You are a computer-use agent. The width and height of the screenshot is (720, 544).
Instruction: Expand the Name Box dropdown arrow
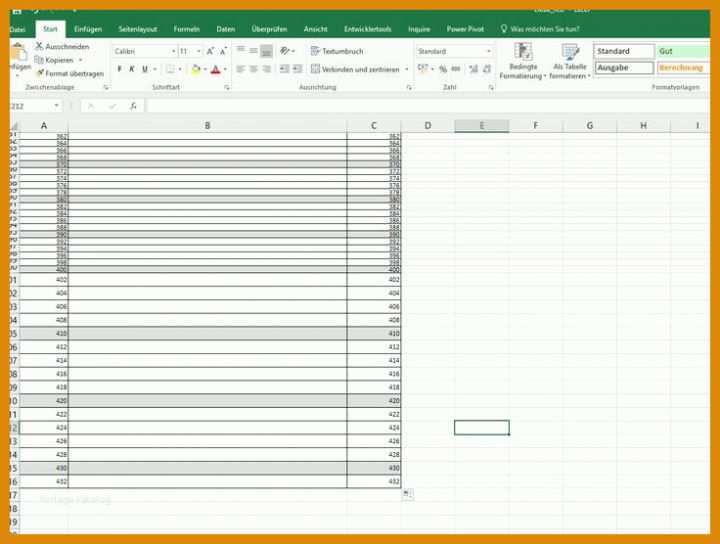point(56,106)
